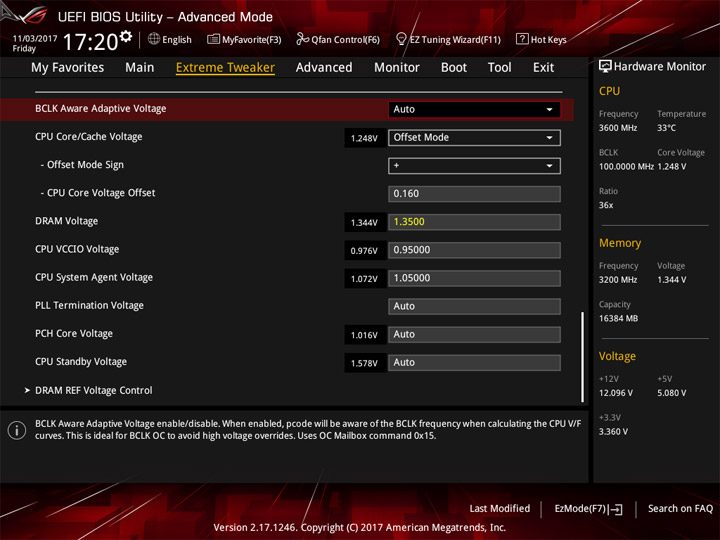Select the DRAM Voltage 1.3500 field
Viewport: 720px width, 540px height.
pyautogui.click(x=474, y=222)
